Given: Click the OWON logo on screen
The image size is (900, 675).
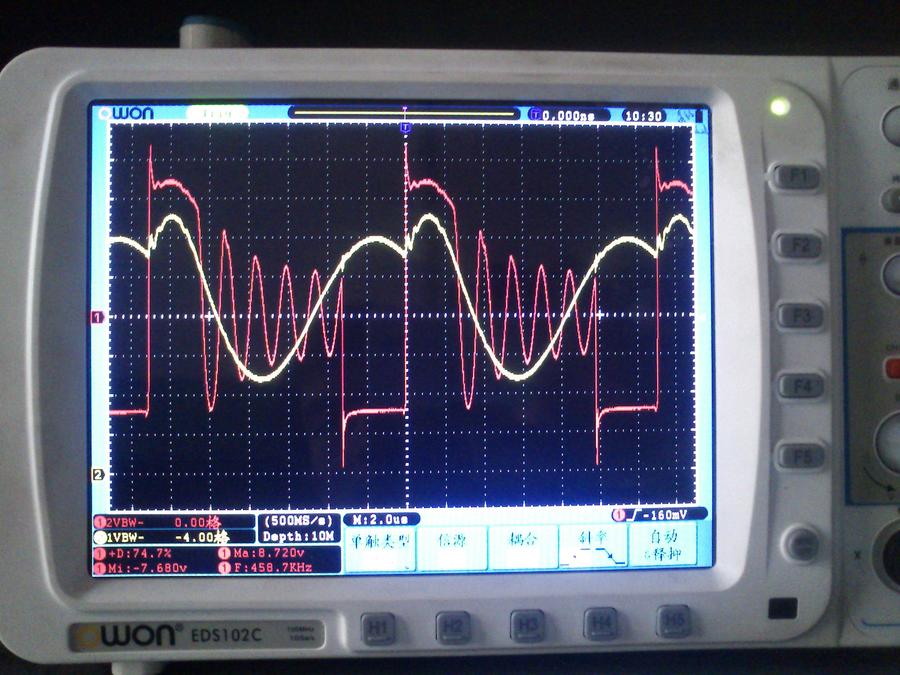Looking at the screenshot, I should coord(126,113).
